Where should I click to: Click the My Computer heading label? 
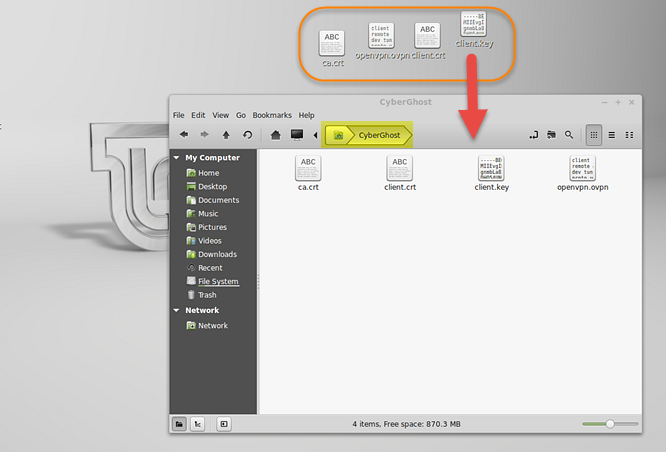pyautogui.click(x=212, y=158)
